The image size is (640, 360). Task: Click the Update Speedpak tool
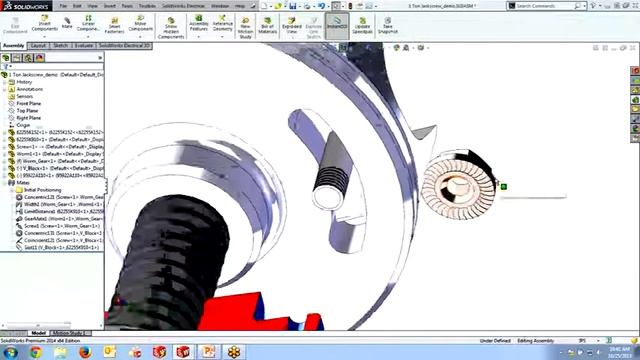click(362, 26)
